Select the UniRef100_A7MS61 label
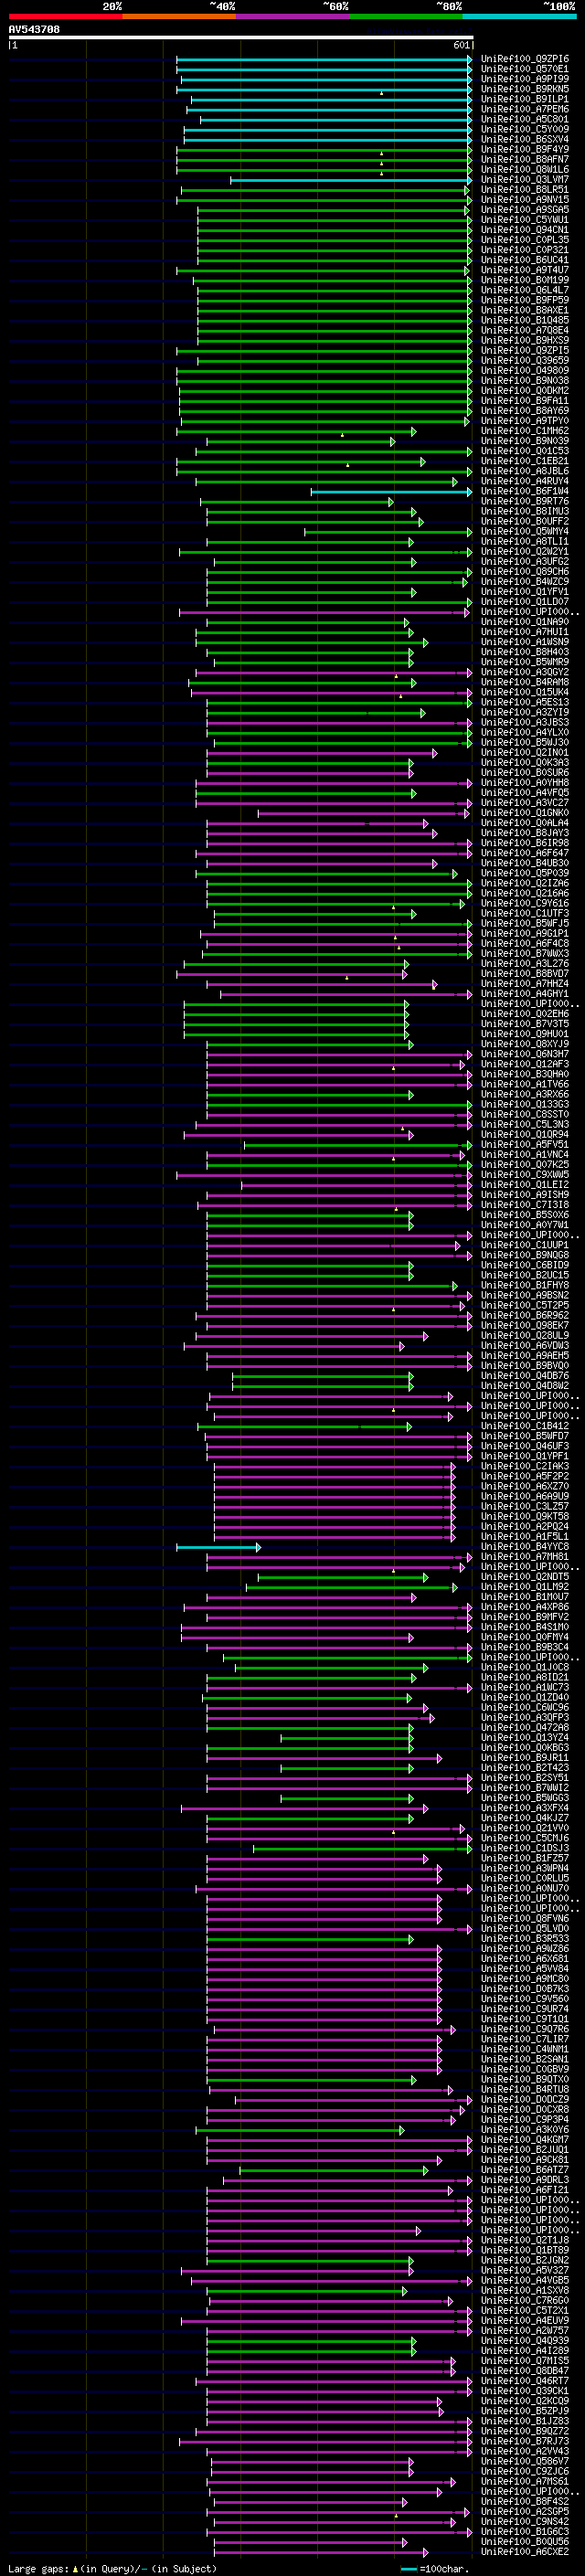Screen dimensions: 585x2576 point(524,2481)
